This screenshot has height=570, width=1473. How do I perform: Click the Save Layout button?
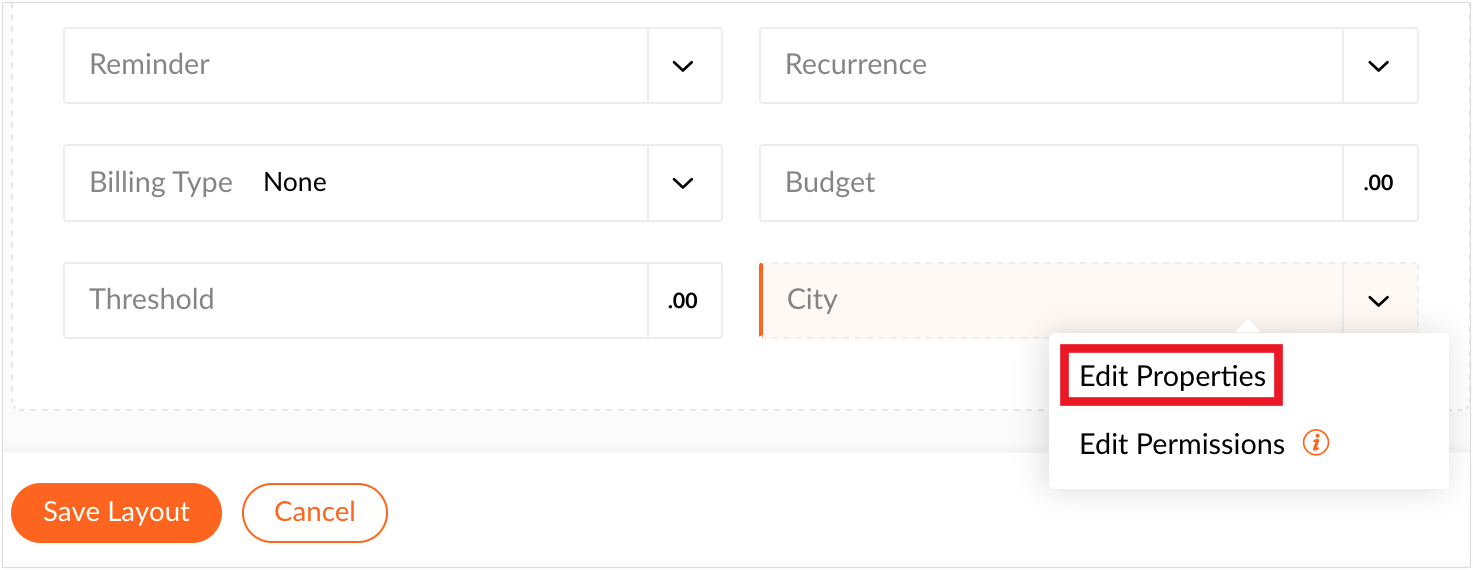116,512
